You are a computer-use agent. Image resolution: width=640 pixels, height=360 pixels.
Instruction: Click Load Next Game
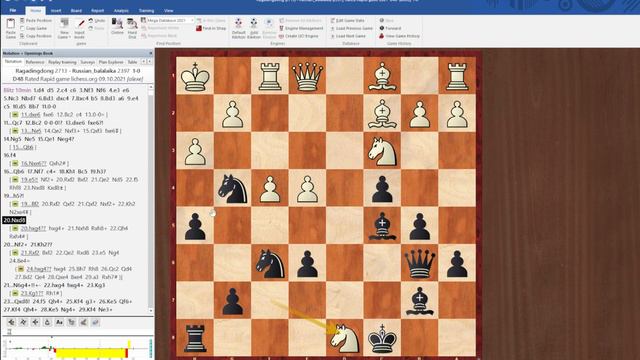coord(348,36)
